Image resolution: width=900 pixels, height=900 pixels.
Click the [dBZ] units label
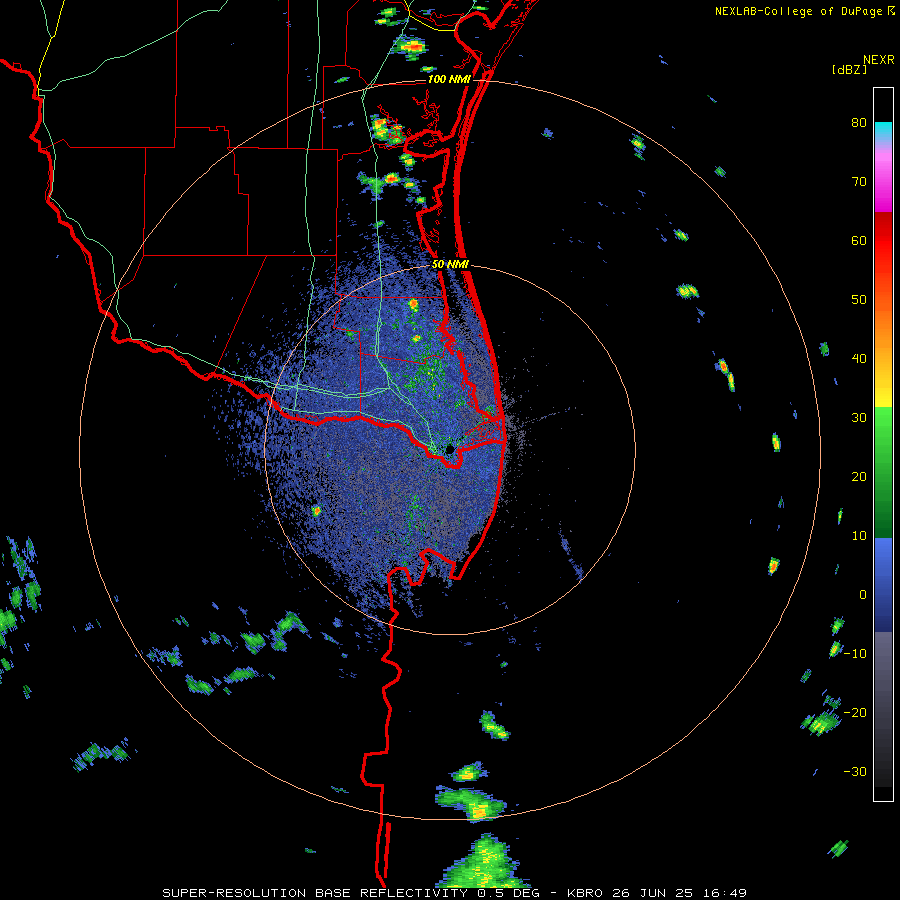click(849, 69)
